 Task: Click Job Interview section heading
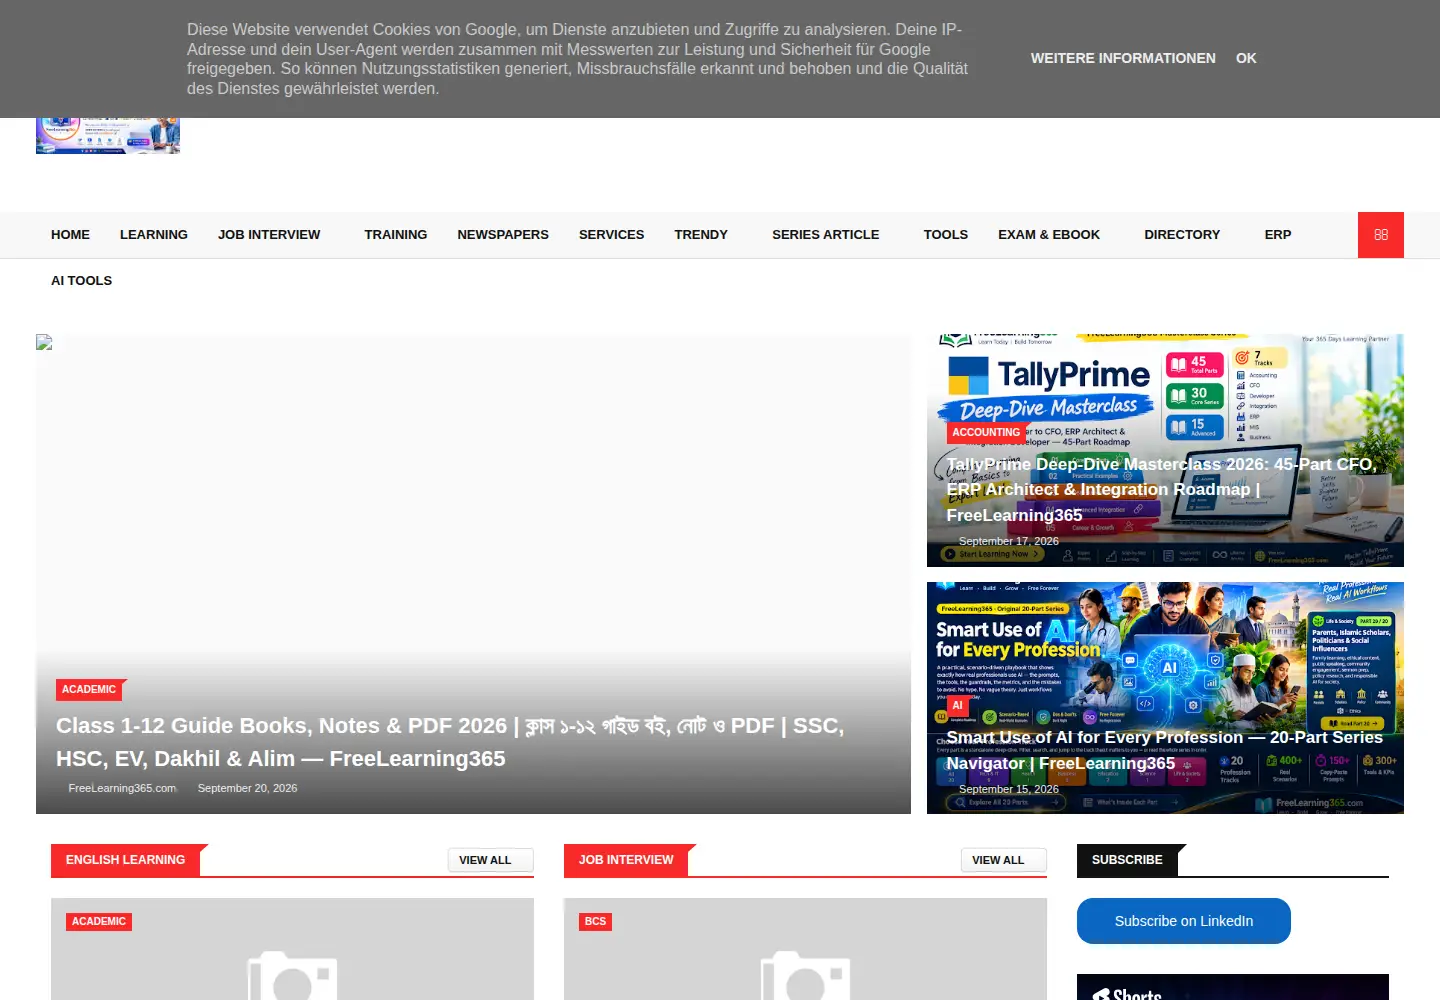pos(626,860)
